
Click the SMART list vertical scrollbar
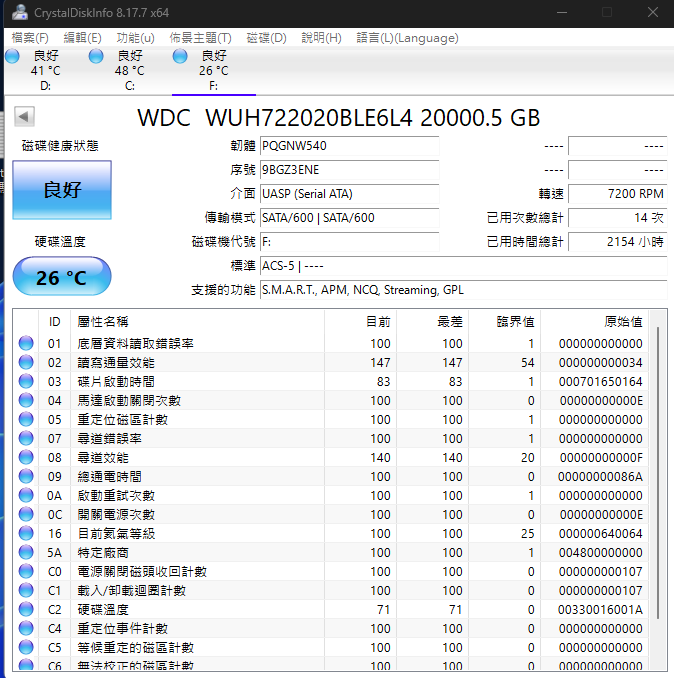pos(658,472)
